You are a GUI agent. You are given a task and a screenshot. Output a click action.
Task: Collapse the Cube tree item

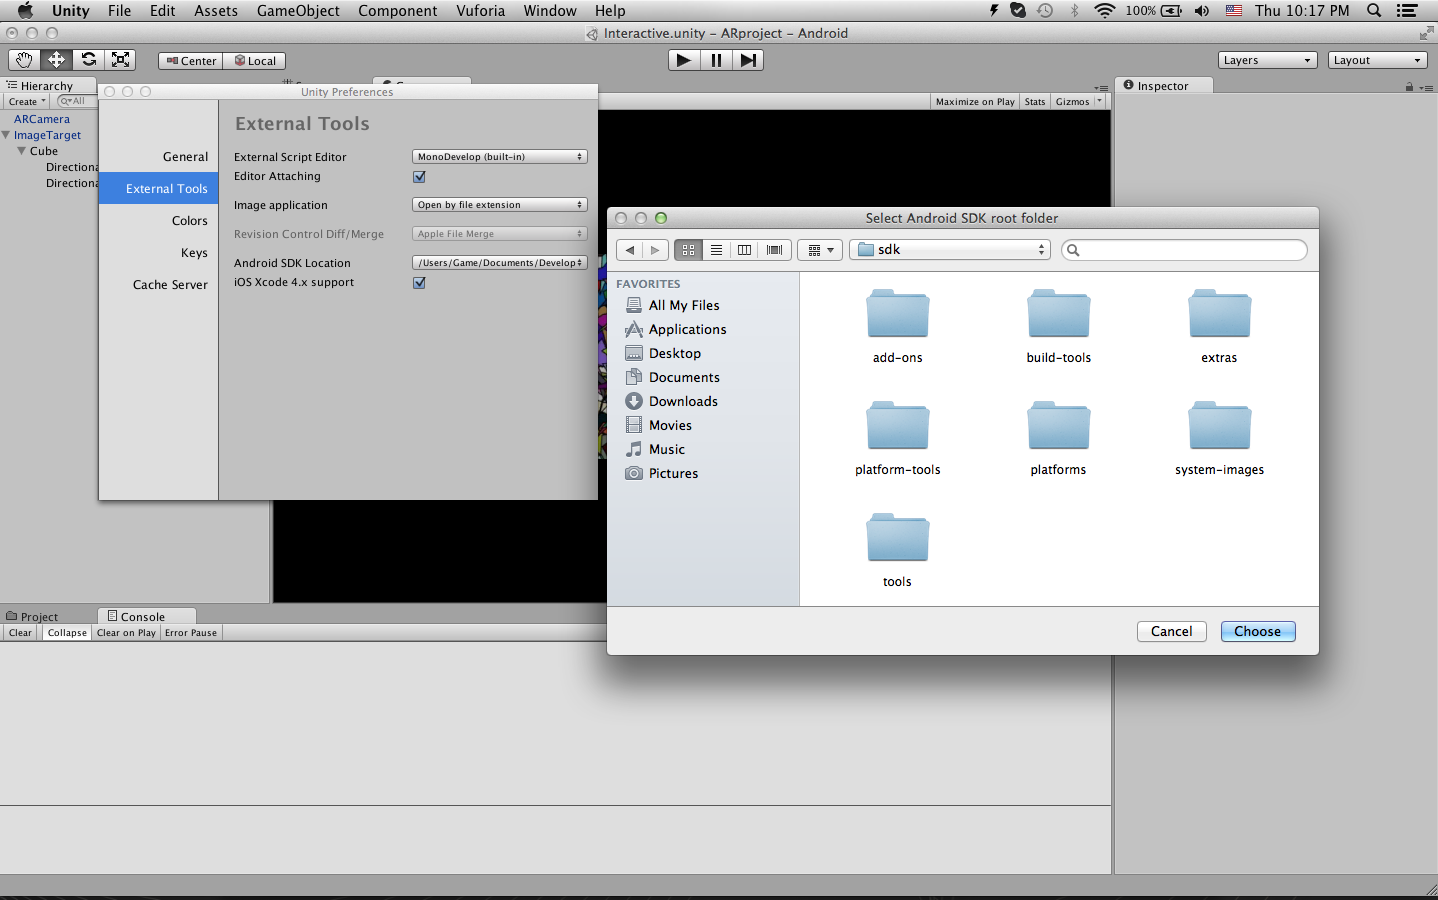point(22,151)
